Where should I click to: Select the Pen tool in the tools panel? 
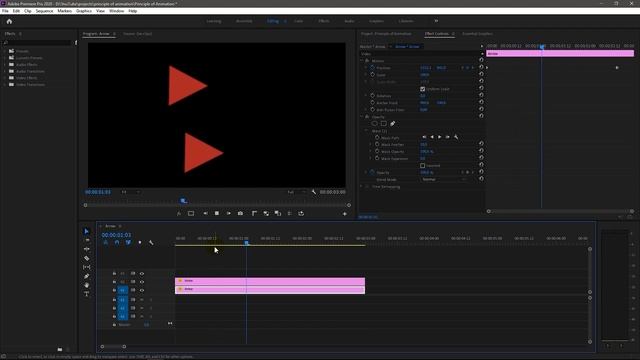[87, 276]
